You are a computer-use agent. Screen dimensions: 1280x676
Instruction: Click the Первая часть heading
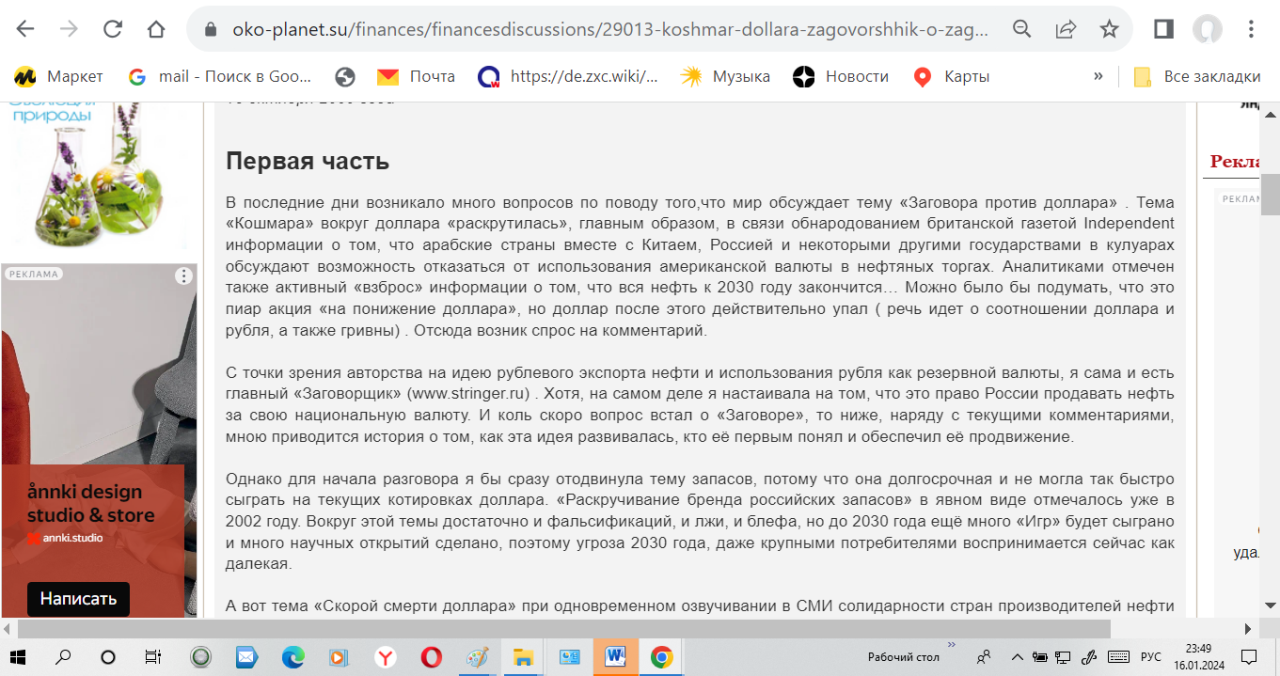pyautogui.click(x=307, y=161)
